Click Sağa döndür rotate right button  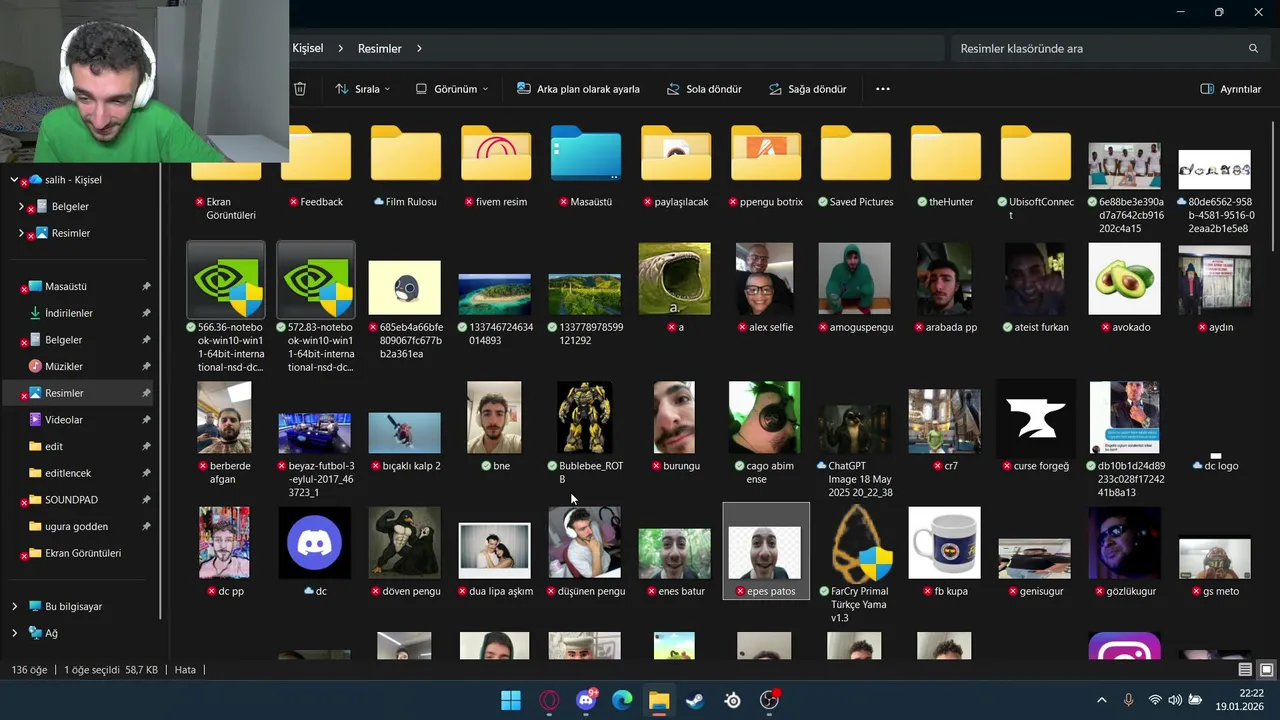point(807,89)
